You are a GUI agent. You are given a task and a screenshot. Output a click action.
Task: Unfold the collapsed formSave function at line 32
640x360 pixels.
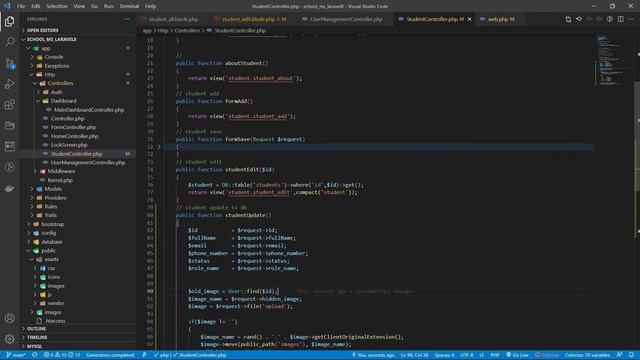pyautogui.click(x=159, y=147)
